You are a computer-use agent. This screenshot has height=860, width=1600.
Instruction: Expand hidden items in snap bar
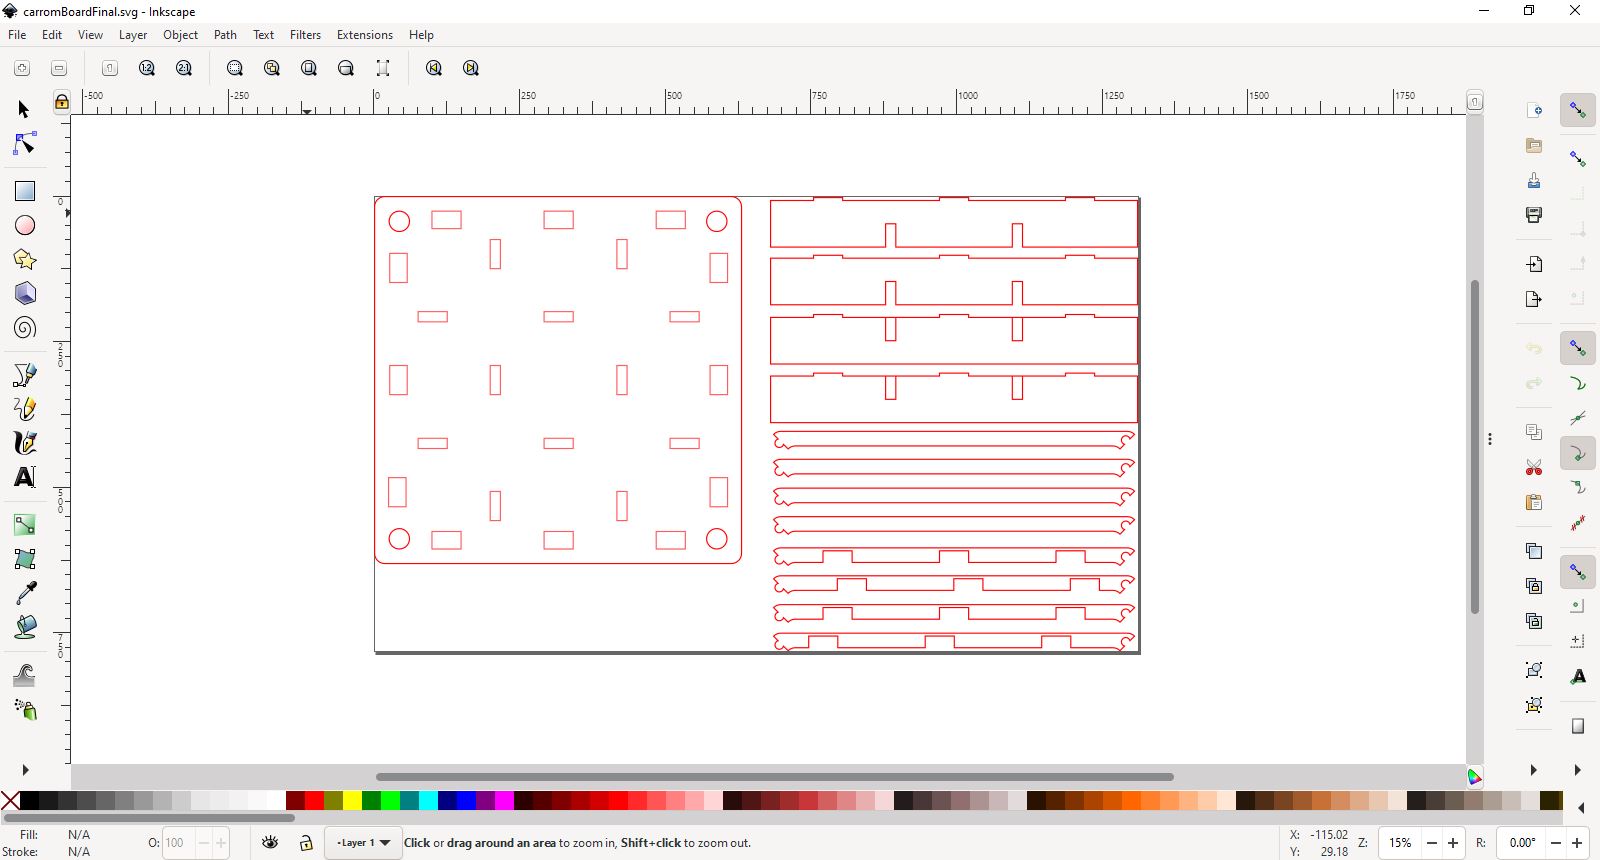(x=1577, y=770)
